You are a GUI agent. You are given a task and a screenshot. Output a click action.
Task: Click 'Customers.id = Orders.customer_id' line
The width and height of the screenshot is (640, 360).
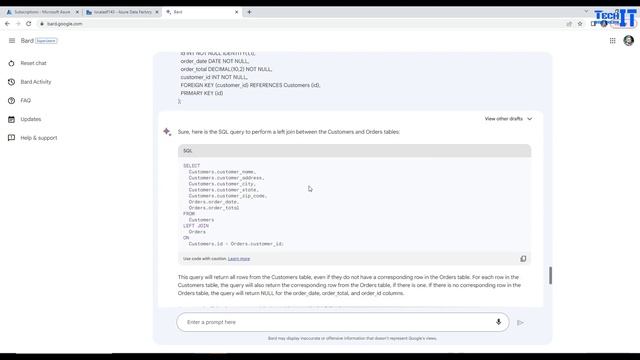pyautogui.click(x=236, y=244)
